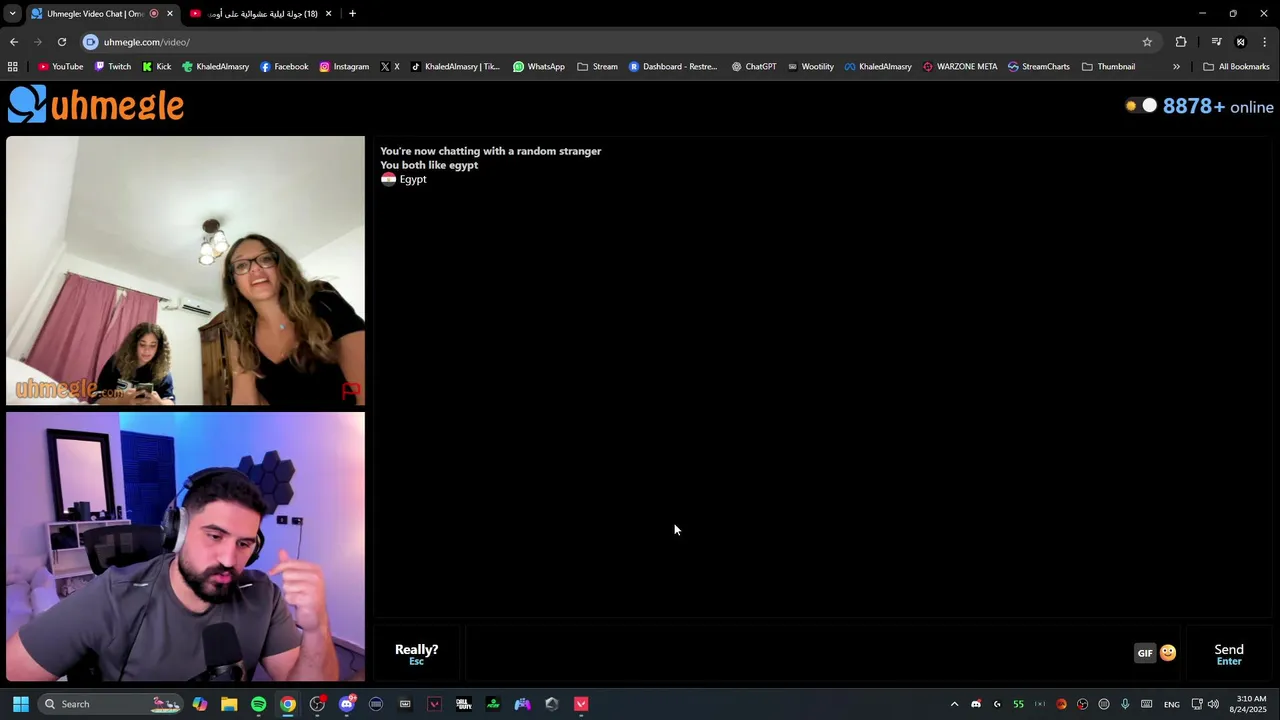Open the volume tray control
The image size is (1280, 720).
[x=1213, y=704]
